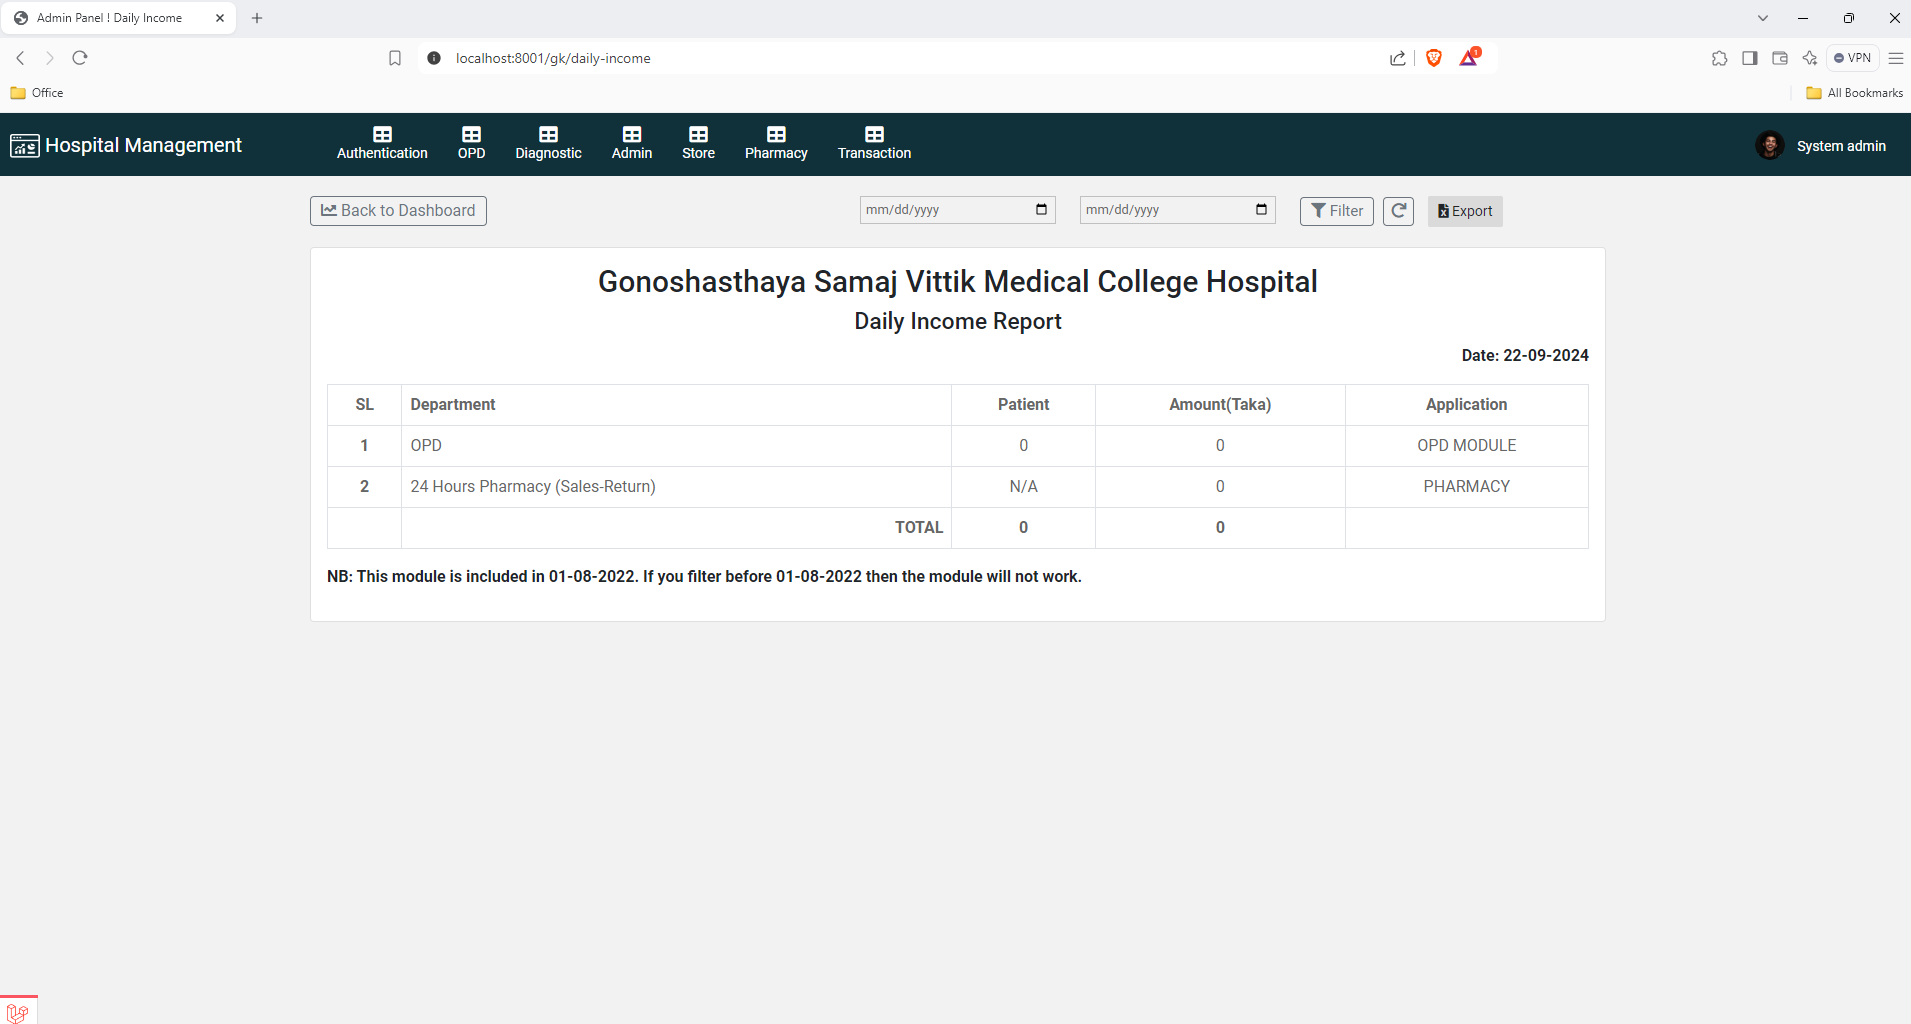
Task: Reload the page with browser refresh
Action: tap(80, 58)
